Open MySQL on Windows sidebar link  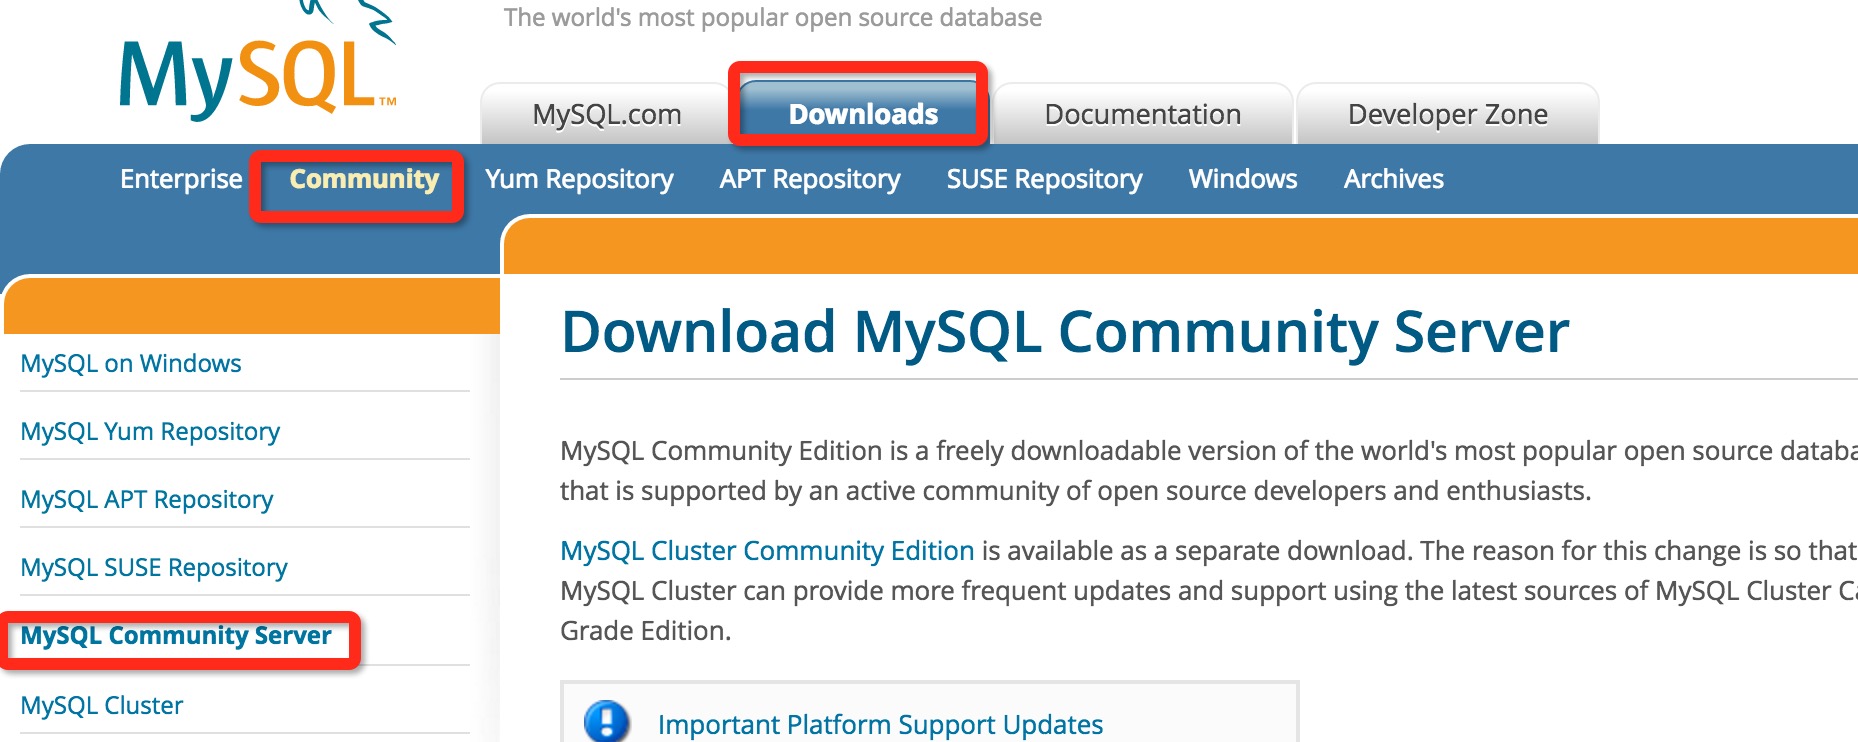pos(131,363)
